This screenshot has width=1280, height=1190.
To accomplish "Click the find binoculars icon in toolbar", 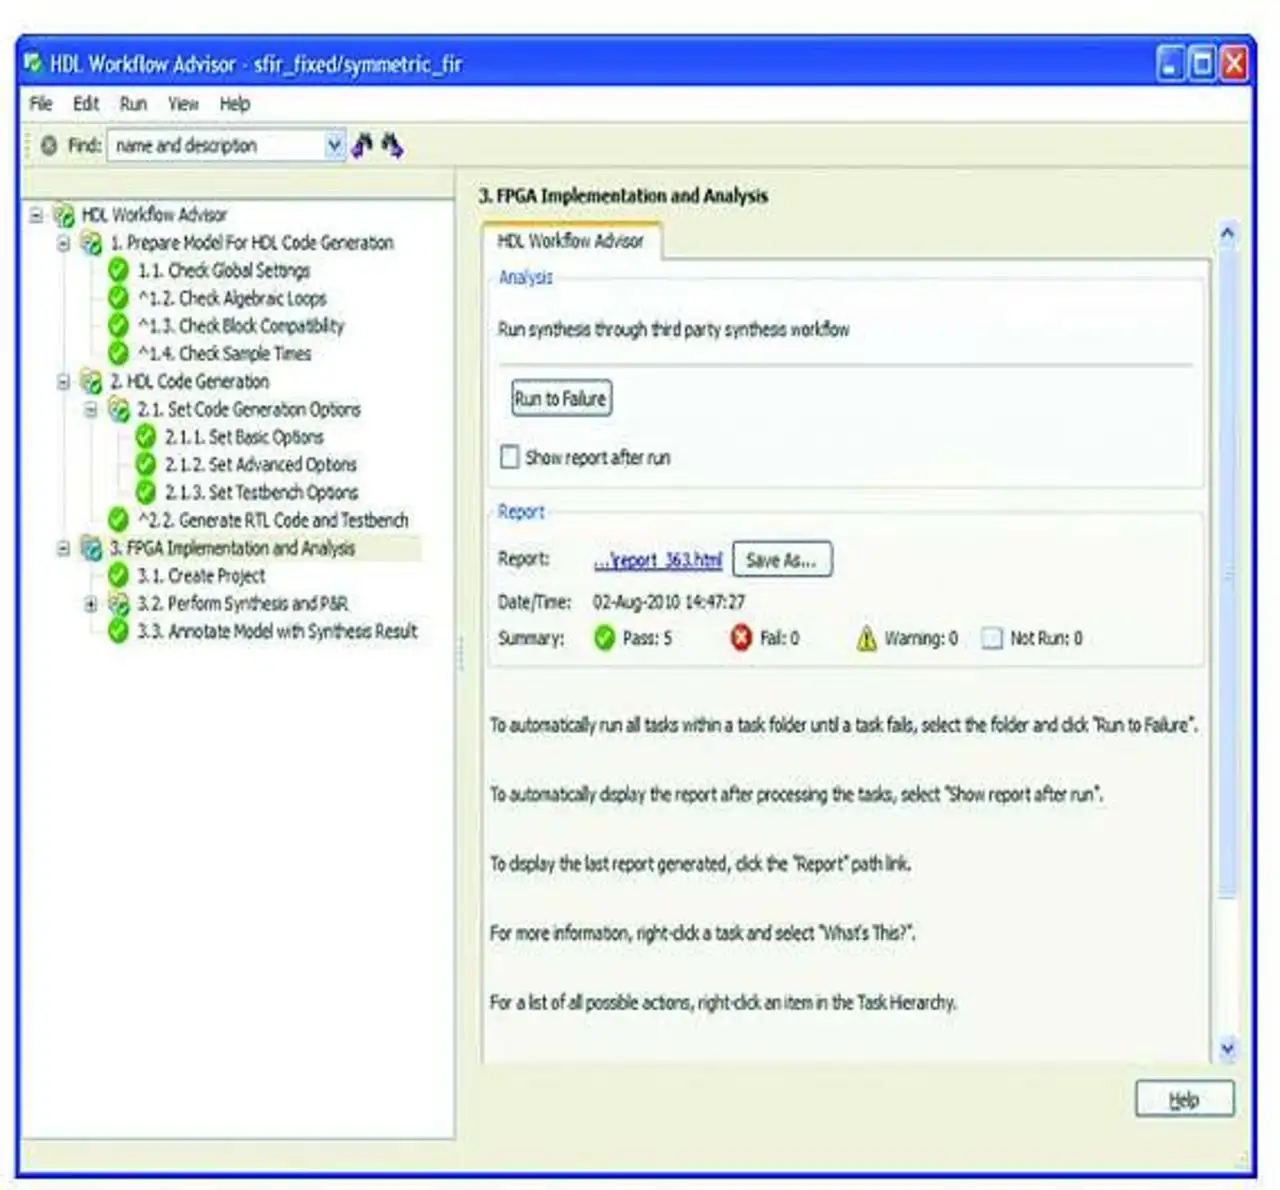I will [x=362, y=146].
